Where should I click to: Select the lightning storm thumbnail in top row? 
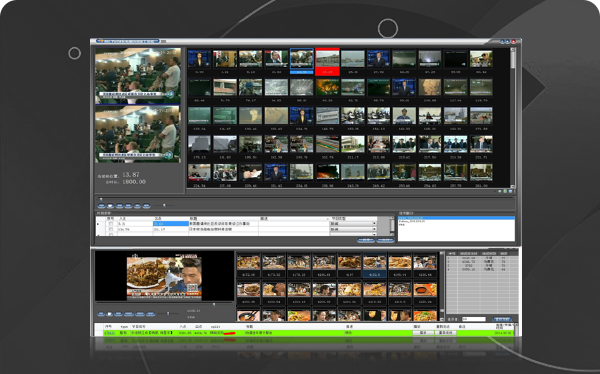point(430,59)
